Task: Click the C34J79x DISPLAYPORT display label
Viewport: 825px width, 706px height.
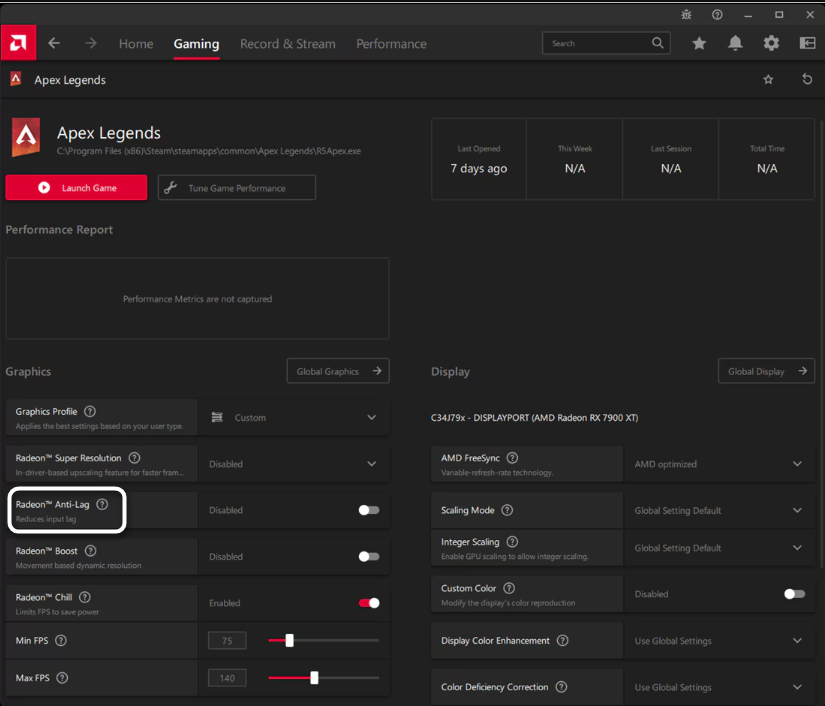Action: click(x=534, y=418)
